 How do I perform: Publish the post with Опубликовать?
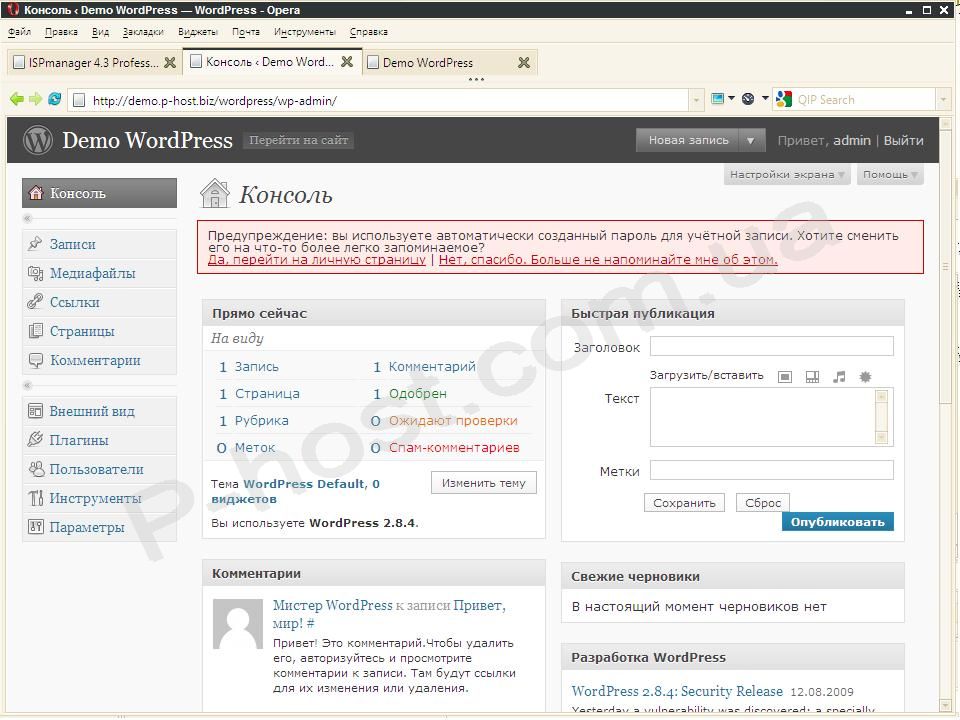(838, 522)
